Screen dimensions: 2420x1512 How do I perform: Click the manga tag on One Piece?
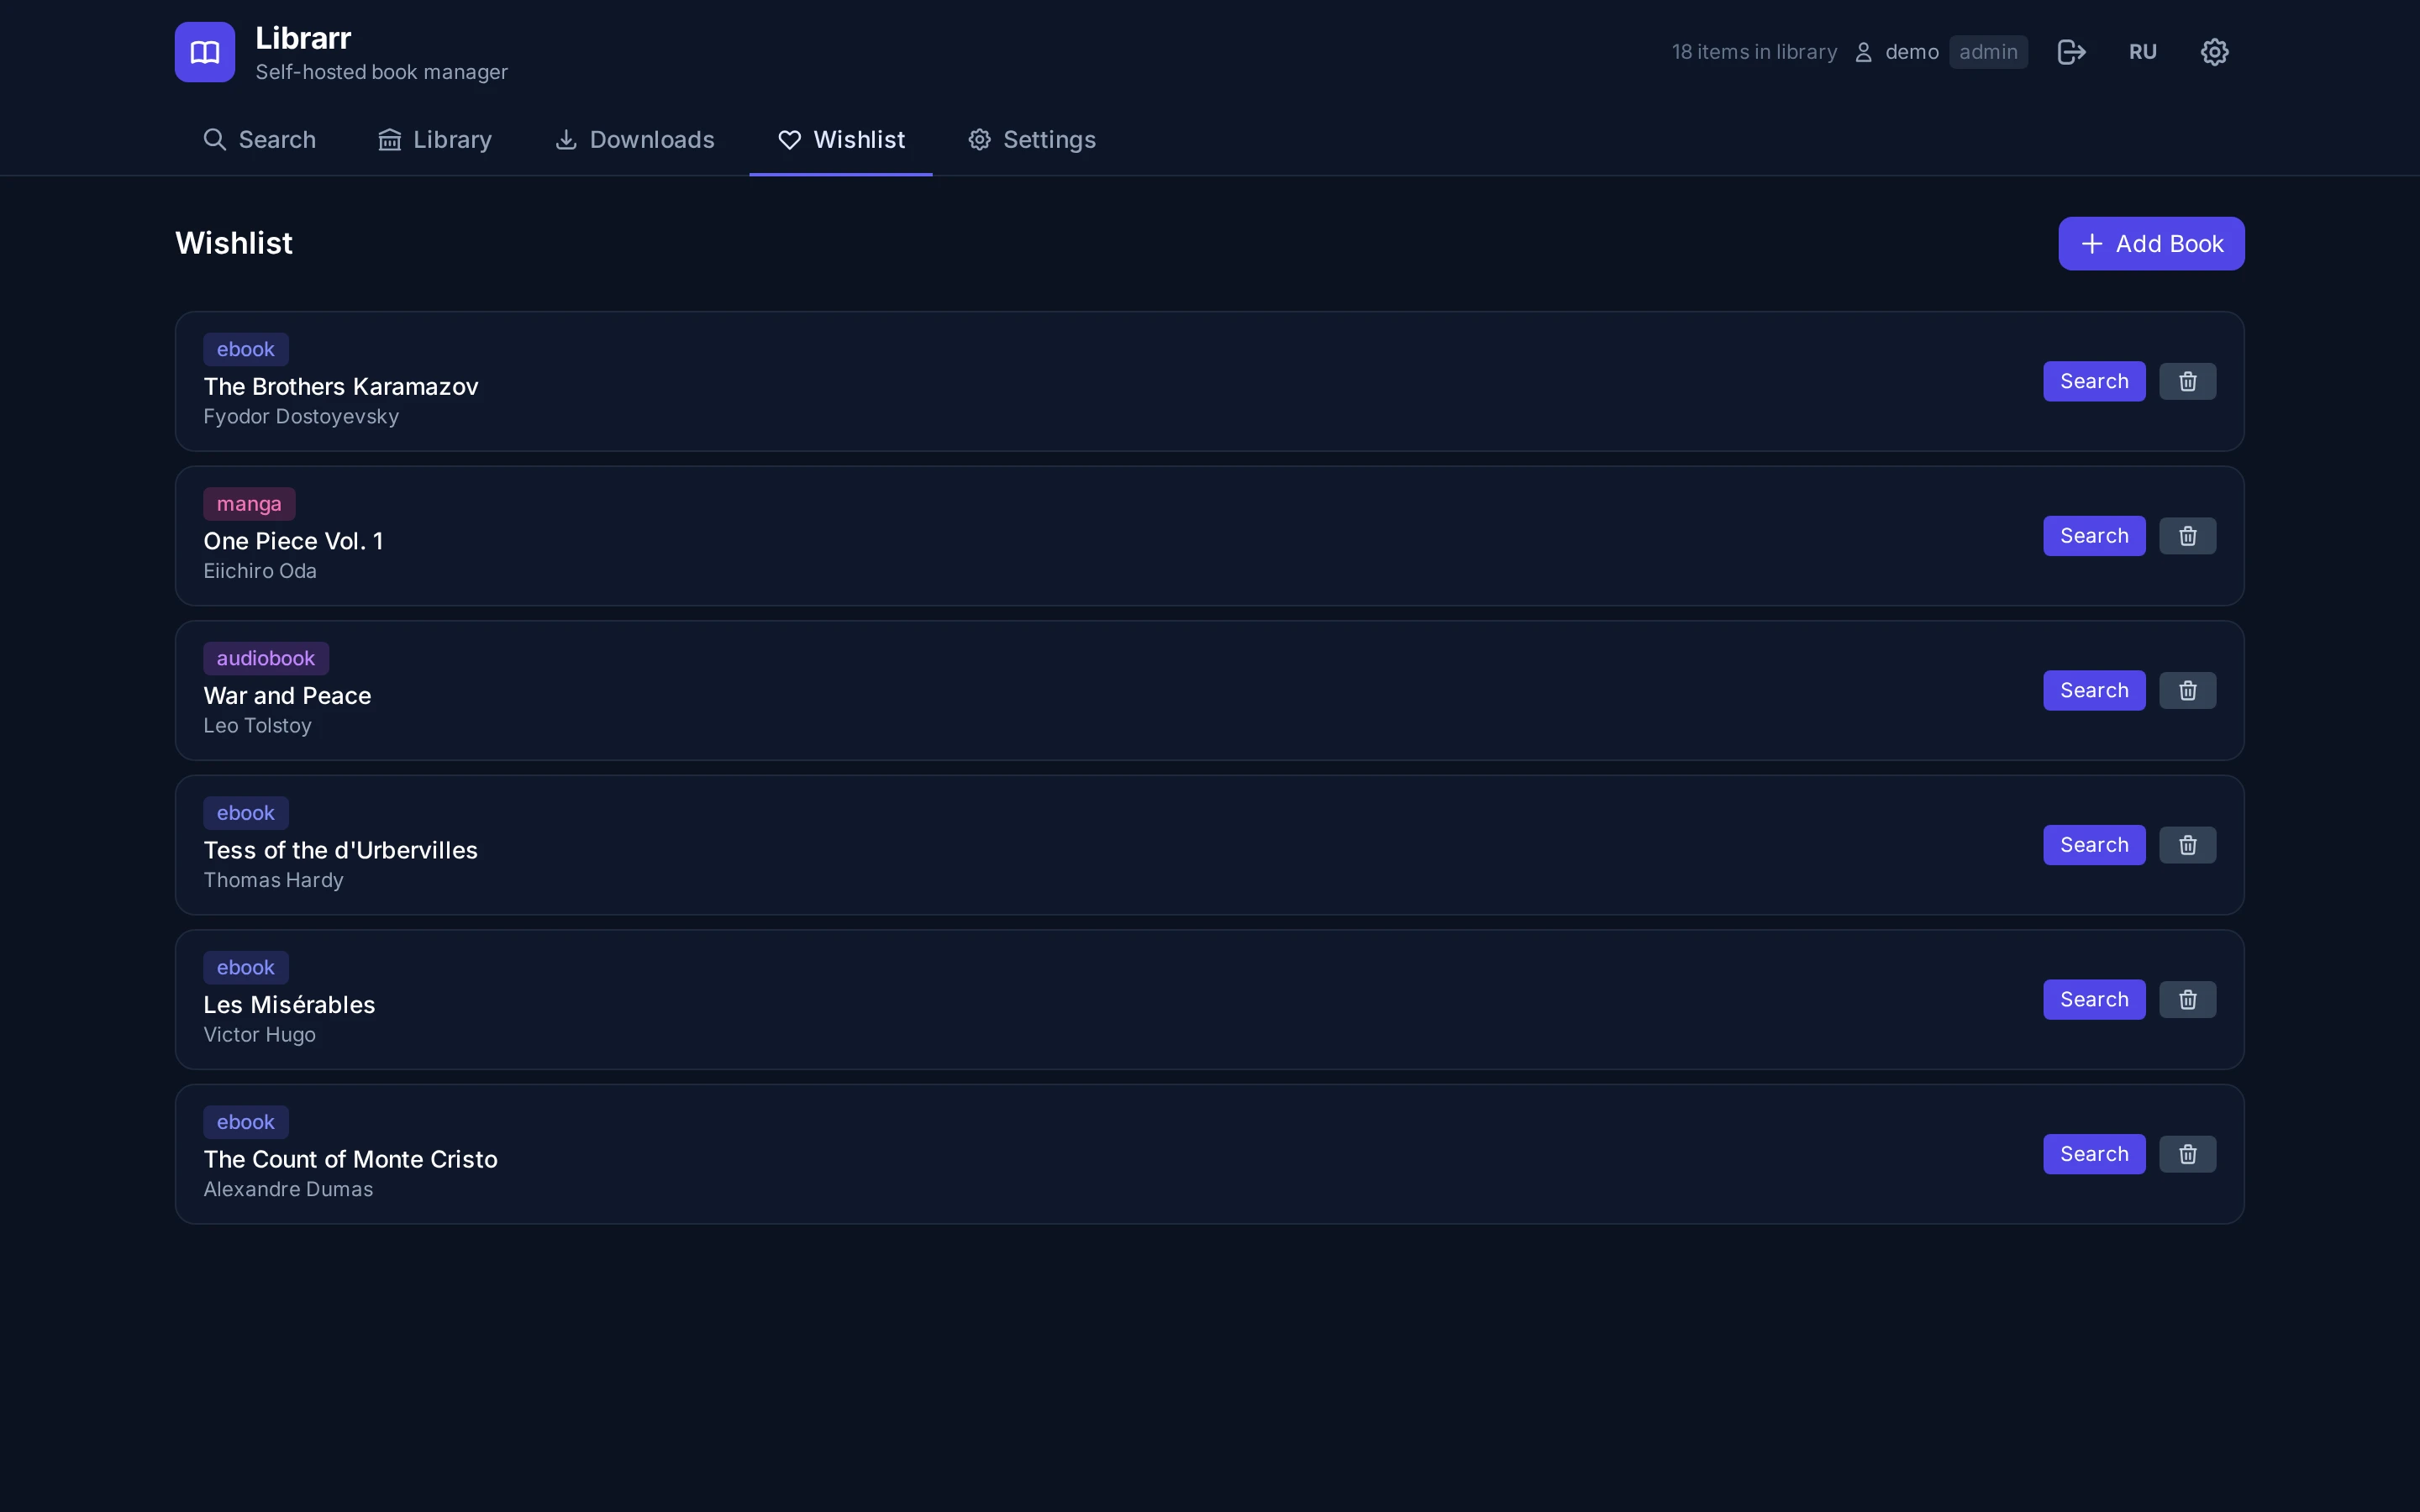coord(249,504)
